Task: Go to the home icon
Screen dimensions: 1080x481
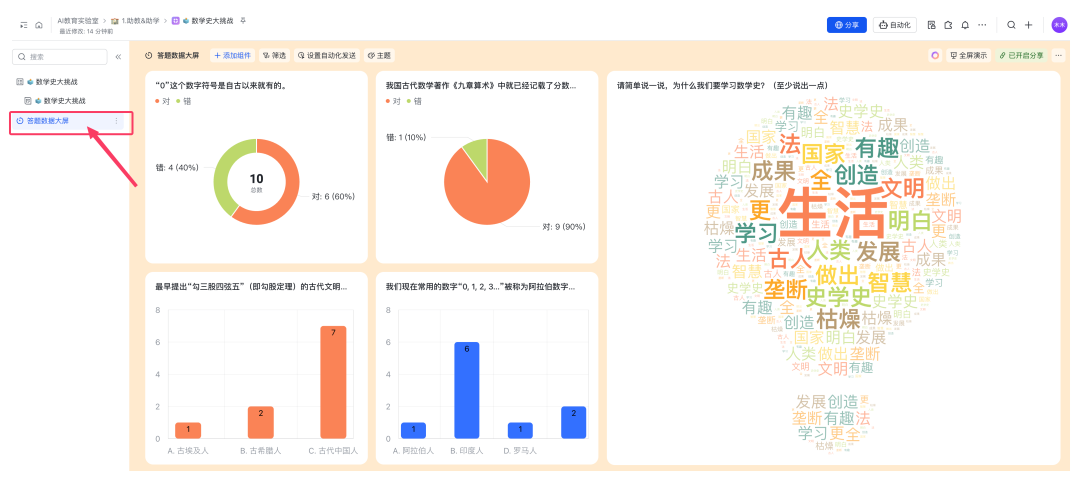Action: click(39, 25)
